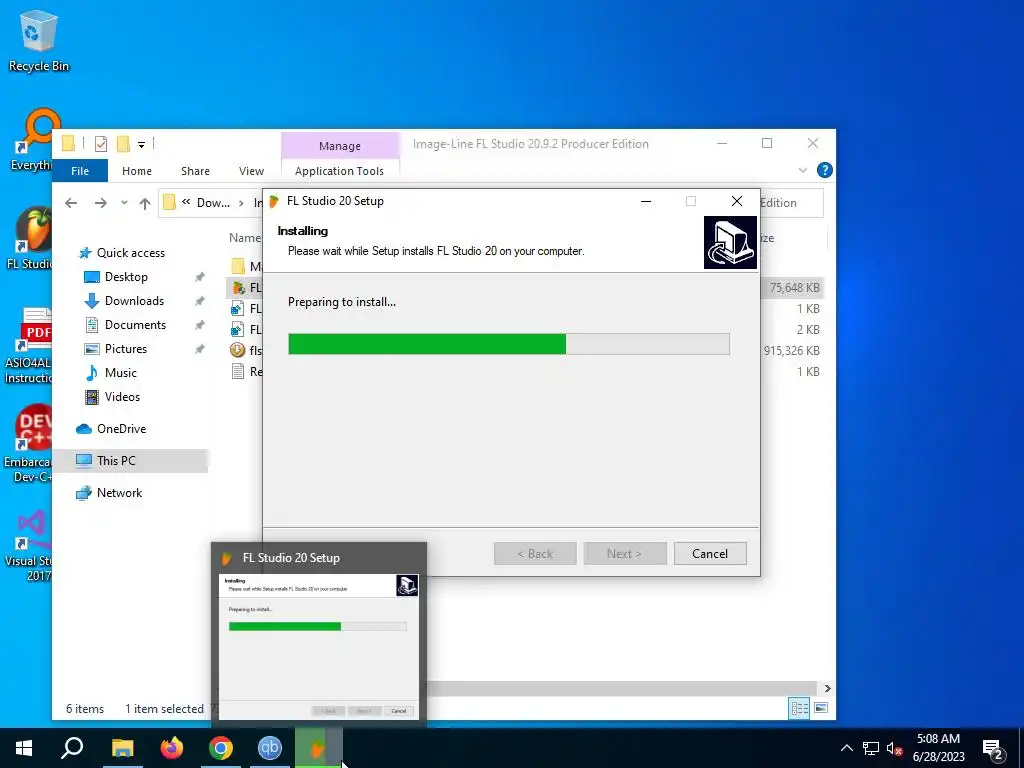Image resolution: width=1024 pixels, height=768 pixels.
Task: Click the Explorer Help question mark icon
Action: pos(825,170)
